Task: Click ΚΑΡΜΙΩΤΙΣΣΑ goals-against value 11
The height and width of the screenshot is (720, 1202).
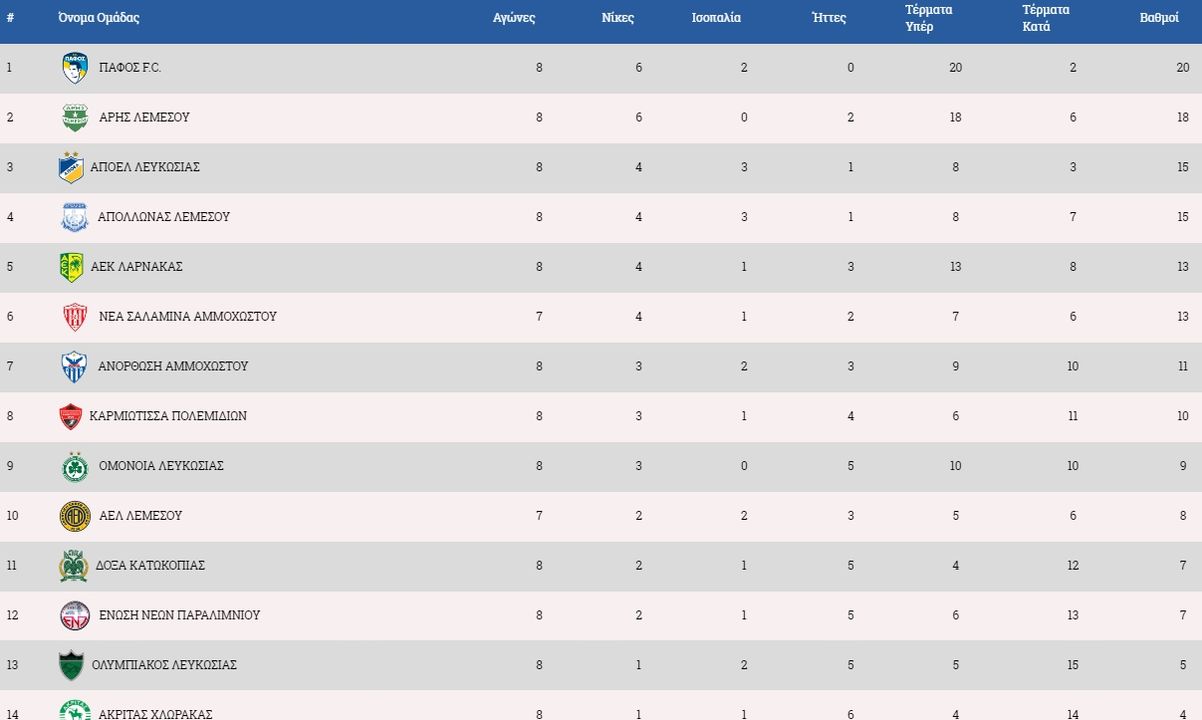Action: [1073, 416]
